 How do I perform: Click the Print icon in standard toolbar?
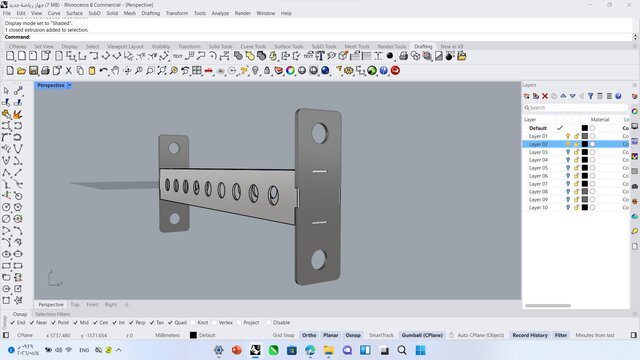point(45,71)
